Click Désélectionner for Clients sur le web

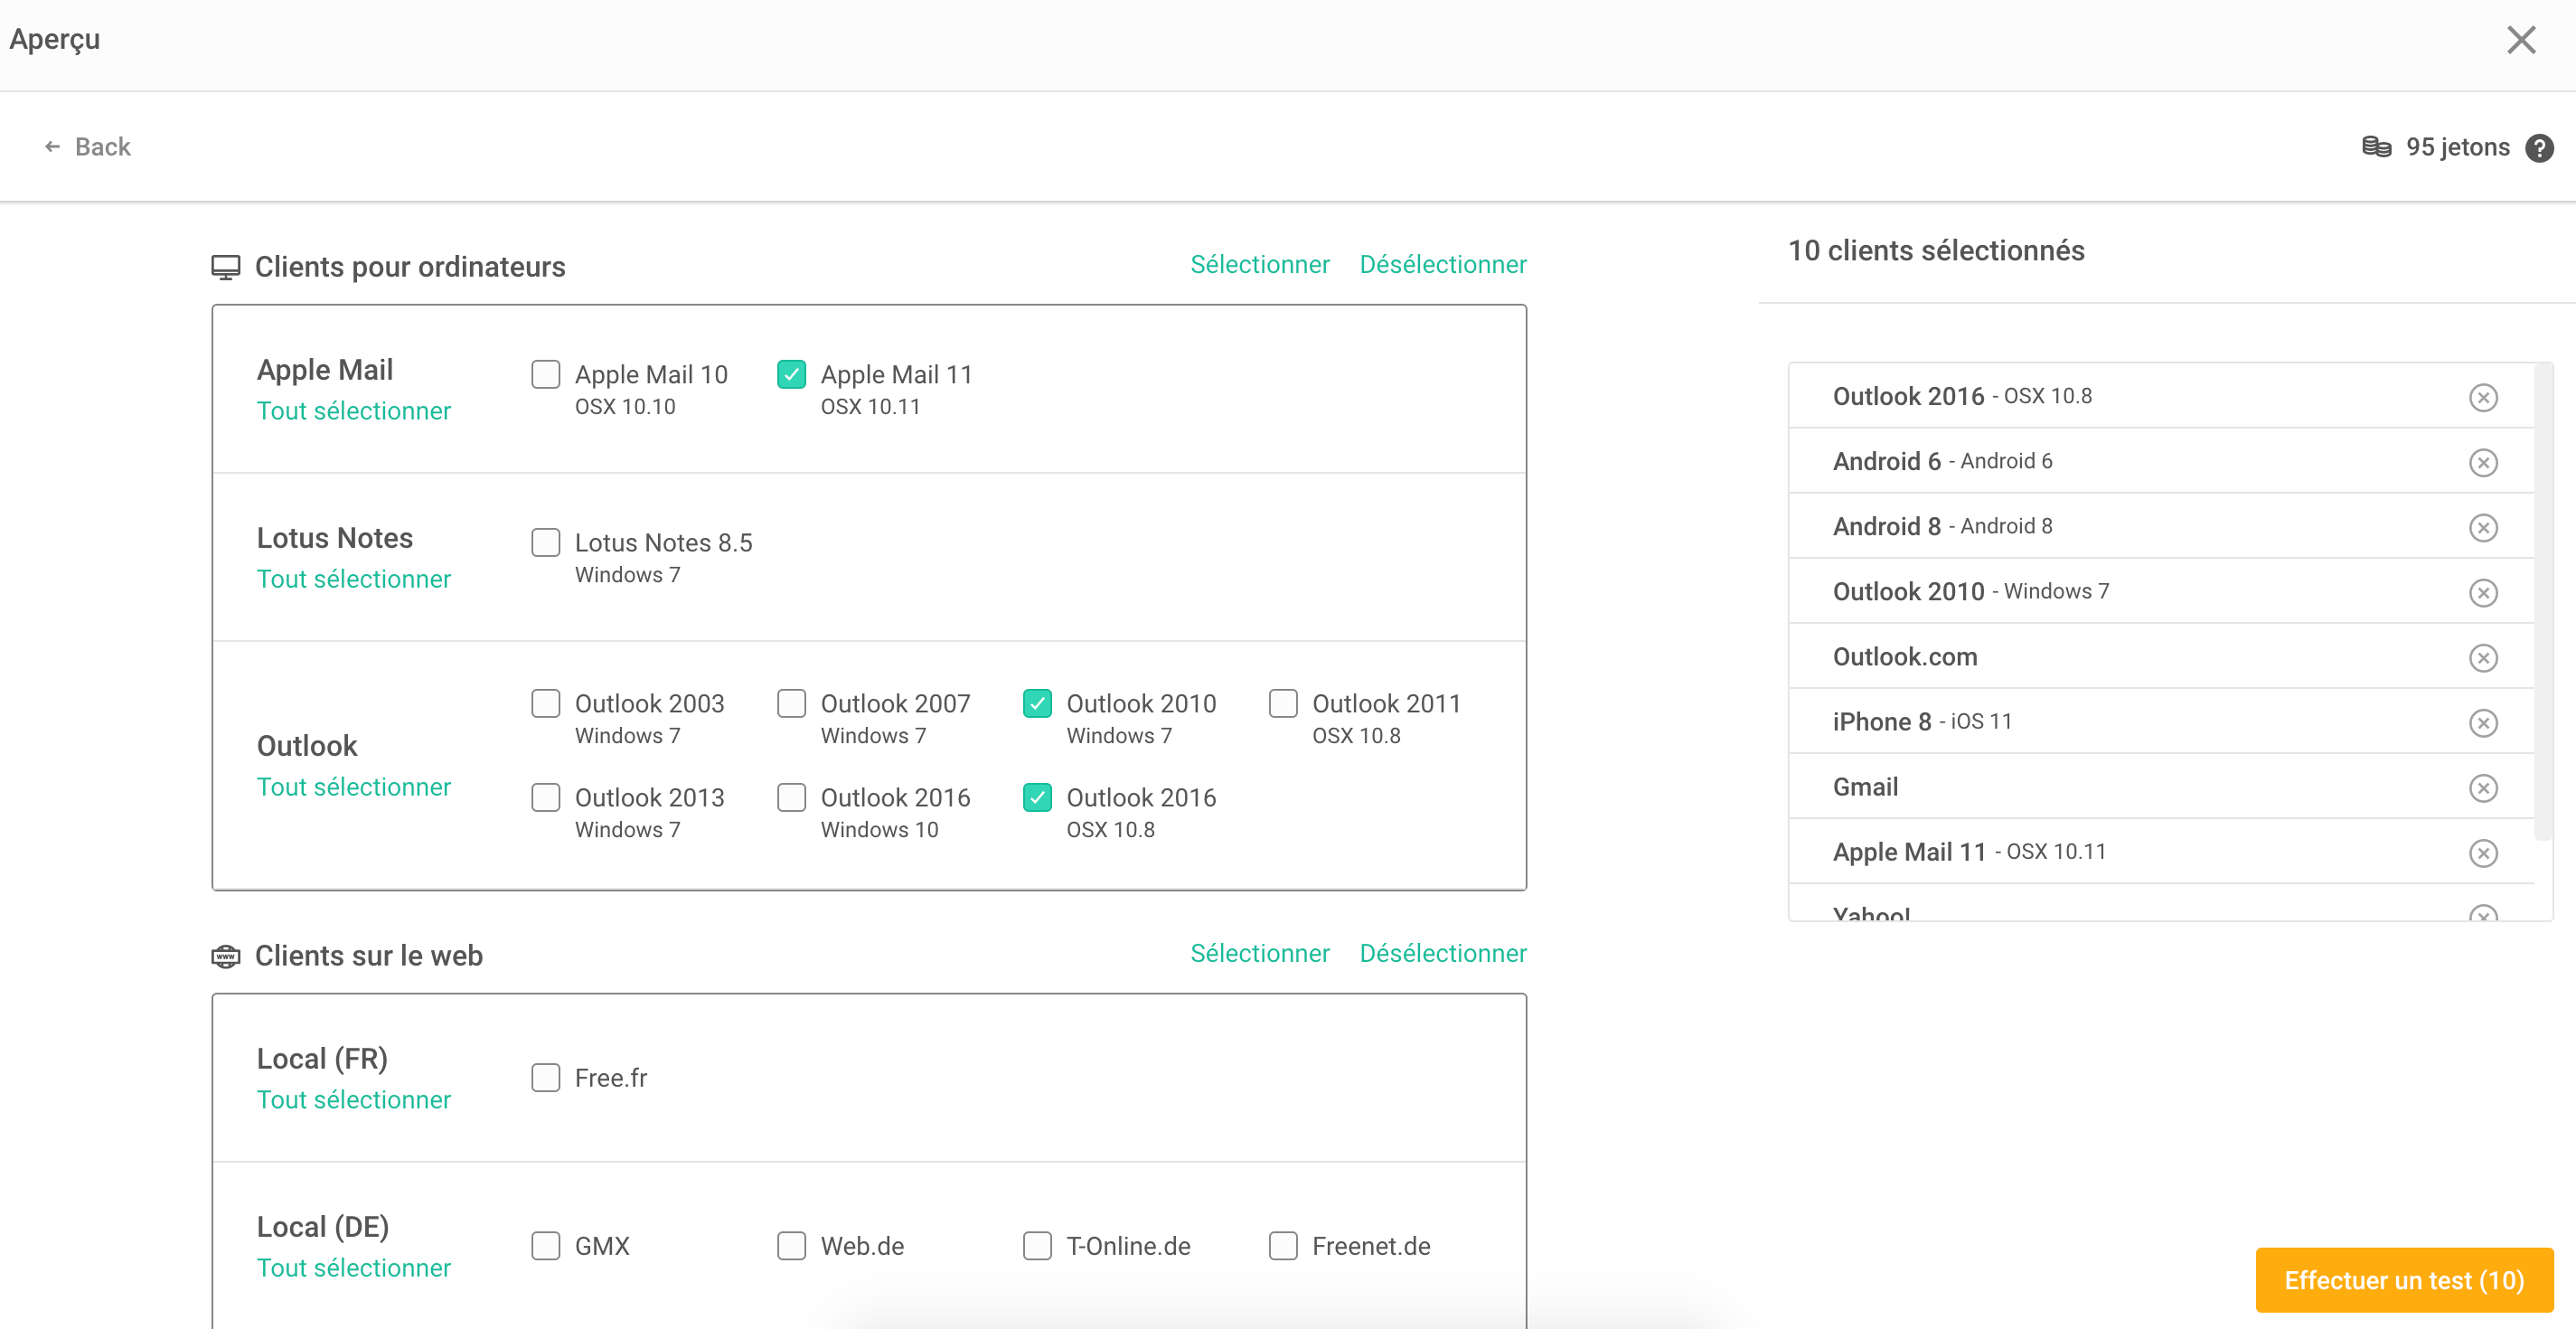pyautogui.click(x=1442, y=953)
